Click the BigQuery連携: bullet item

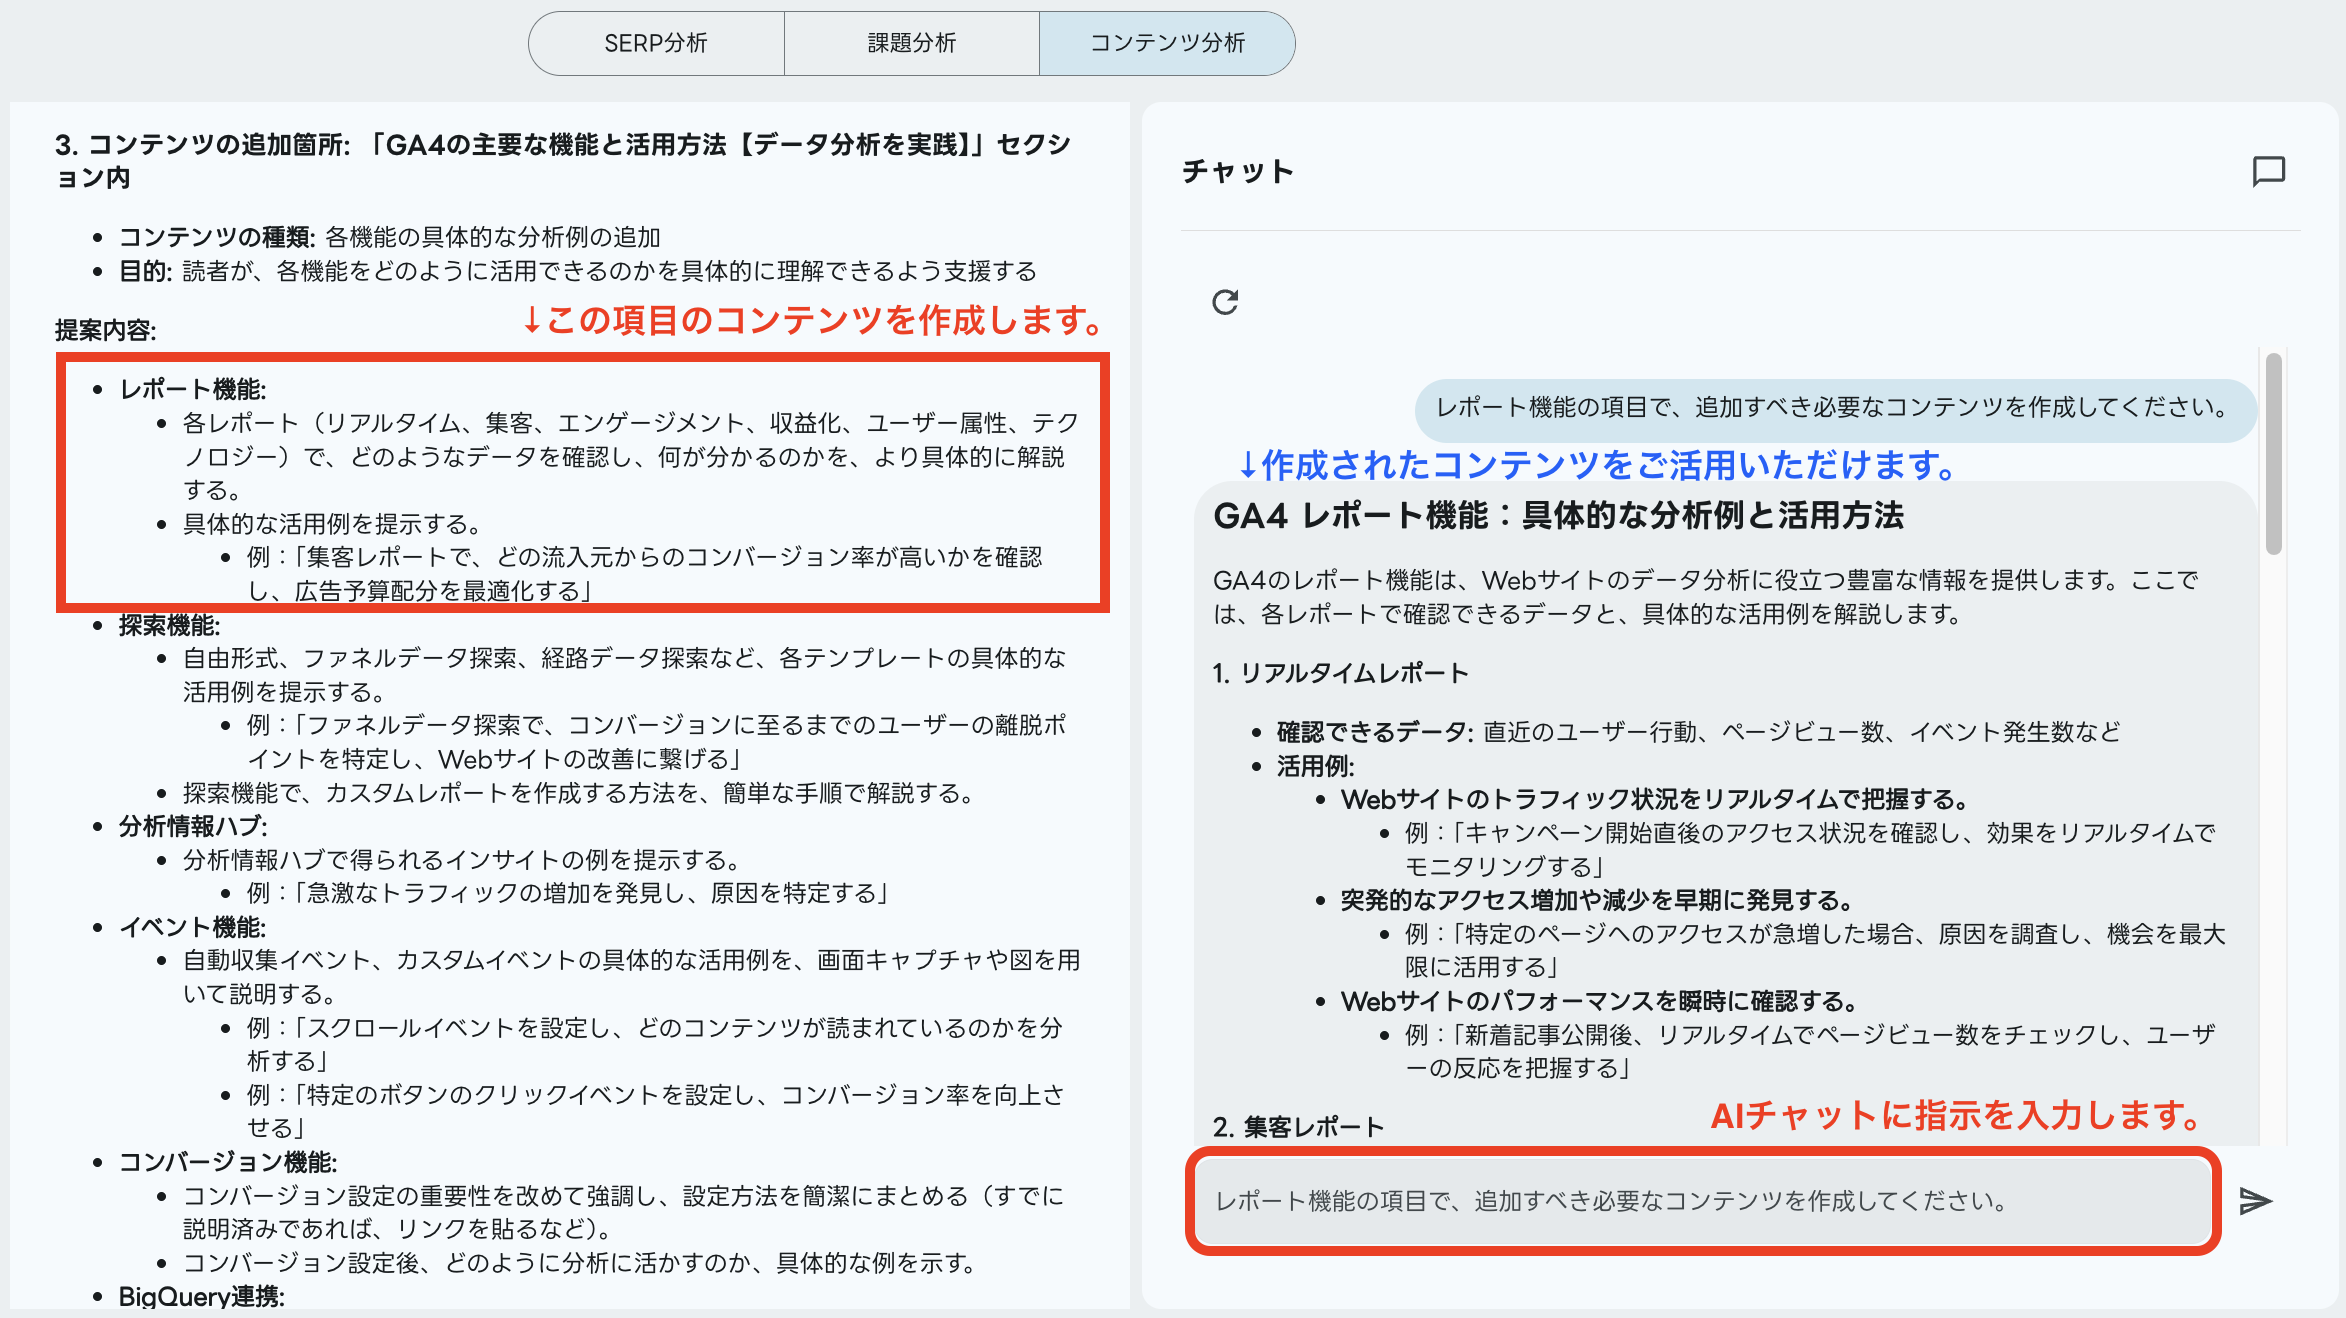click(x=202, y=1296)
